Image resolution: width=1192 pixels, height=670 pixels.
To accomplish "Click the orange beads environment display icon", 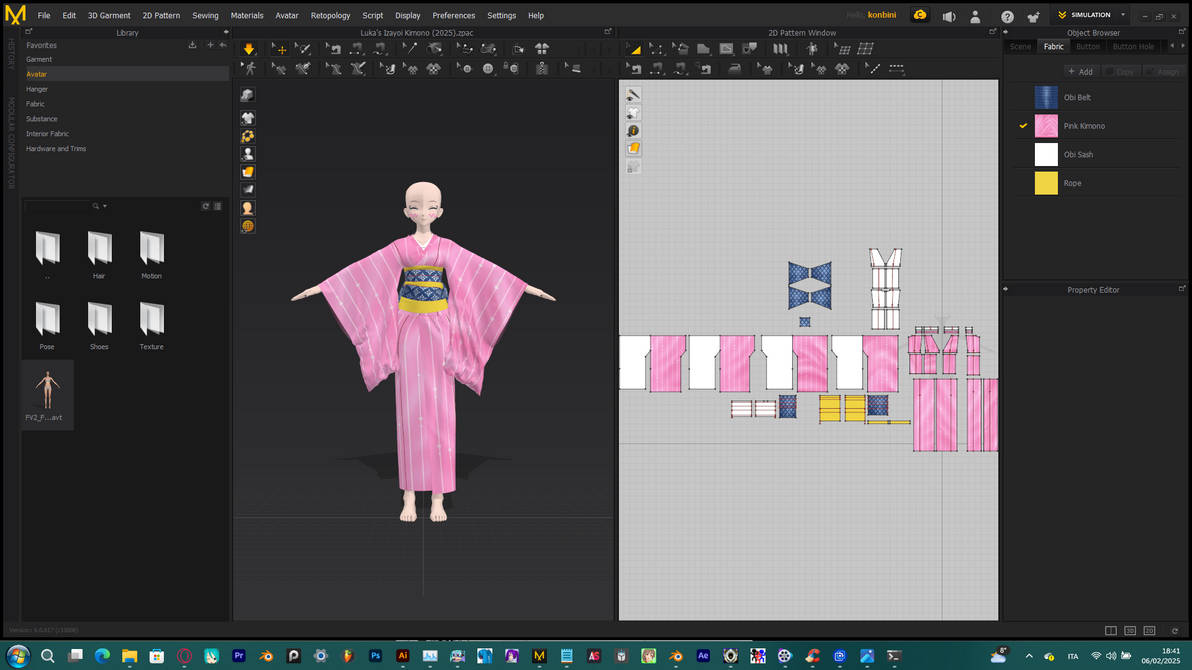I will coord(248,136).
